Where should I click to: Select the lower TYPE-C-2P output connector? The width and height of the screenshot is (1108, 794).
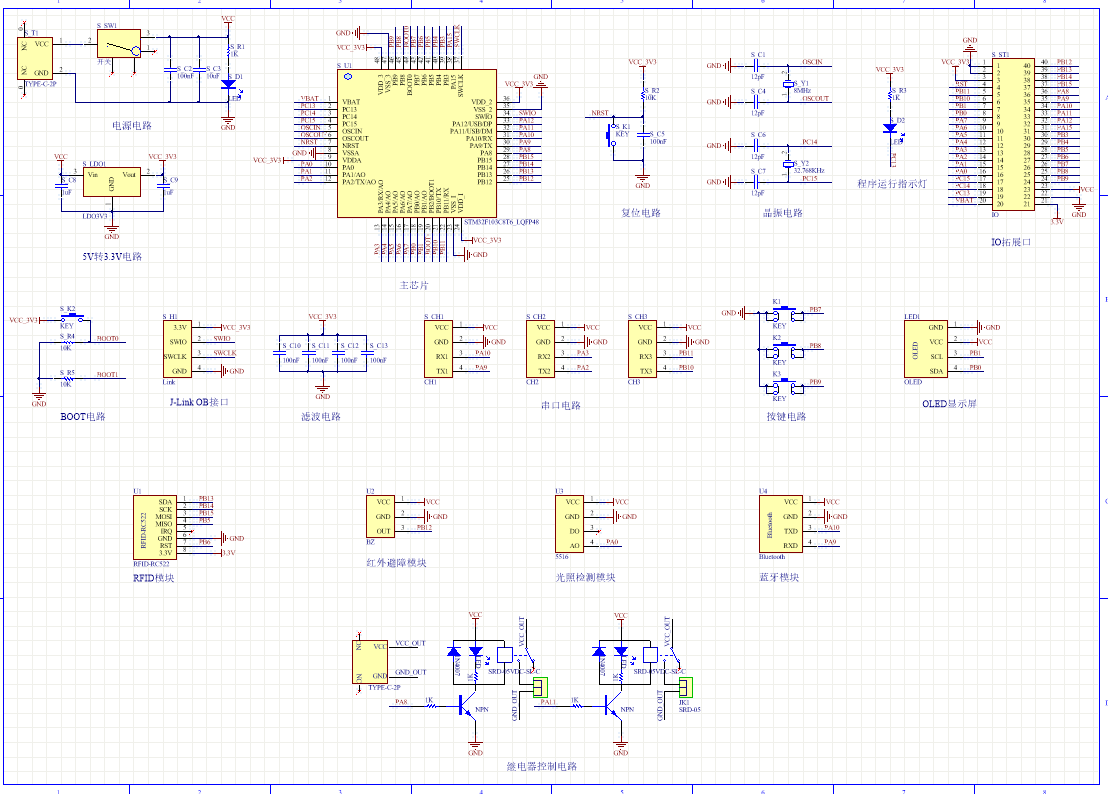(x=370, y=662)
